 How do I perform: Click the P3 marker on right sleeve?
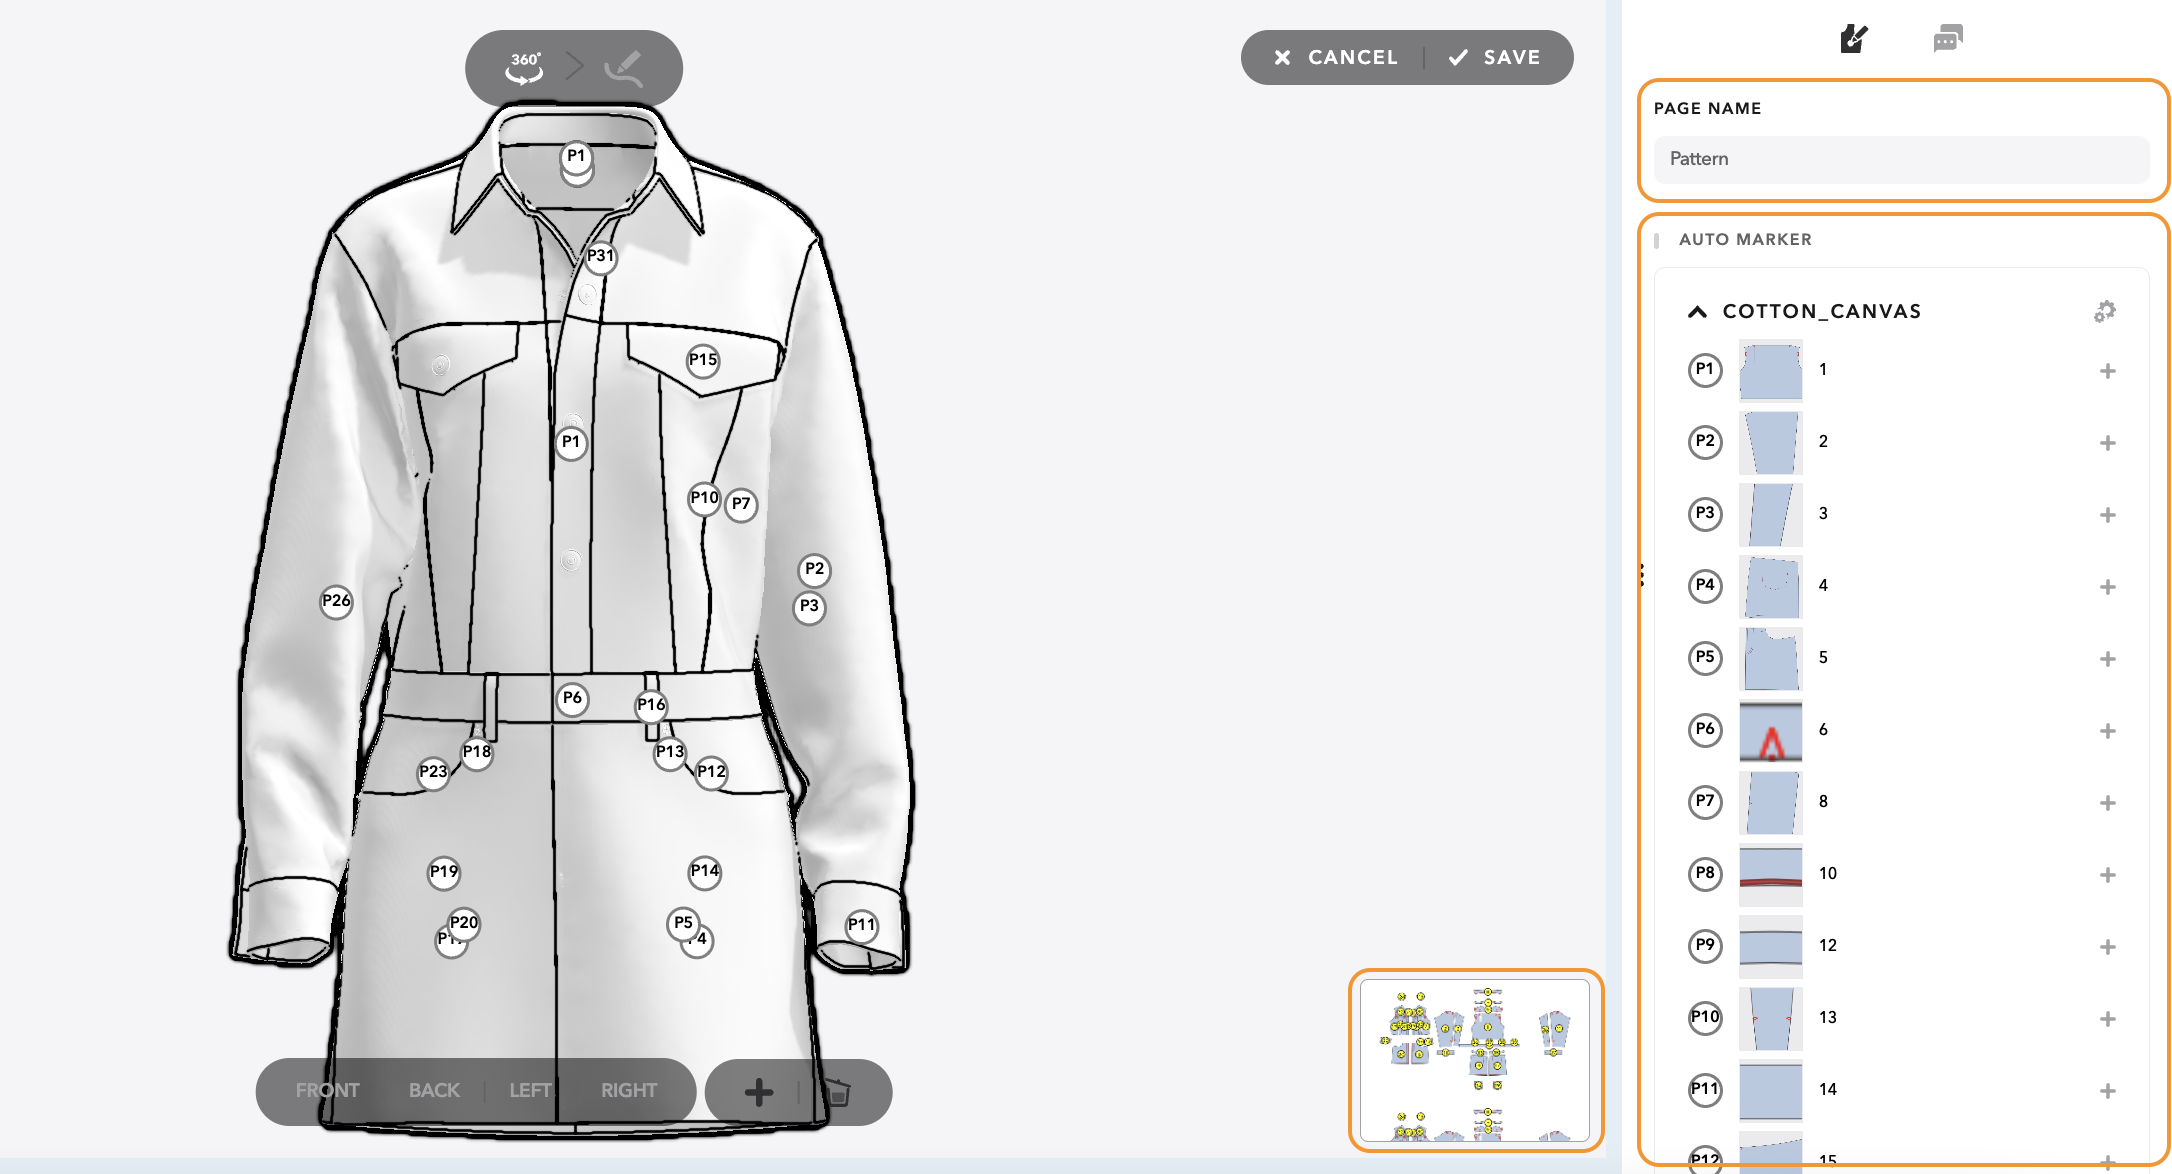(x=809, y=607)
